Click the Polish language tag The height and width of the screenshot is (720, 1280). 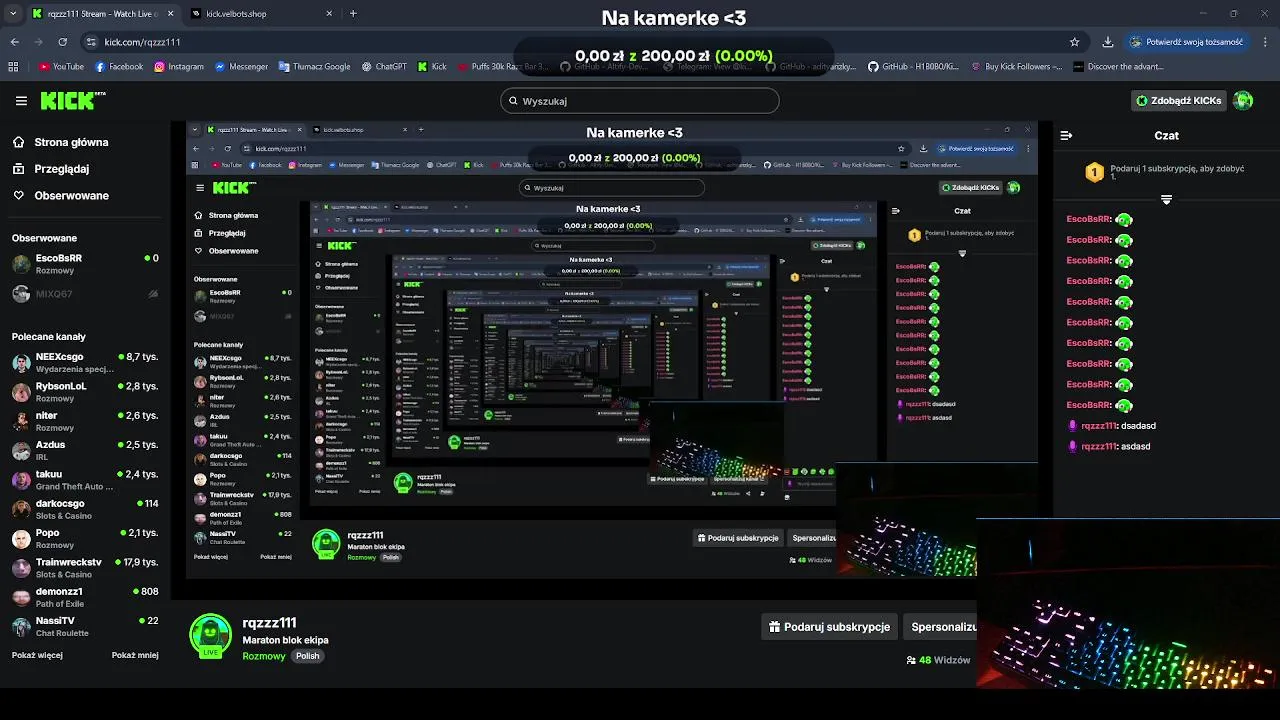pos(308,656)
